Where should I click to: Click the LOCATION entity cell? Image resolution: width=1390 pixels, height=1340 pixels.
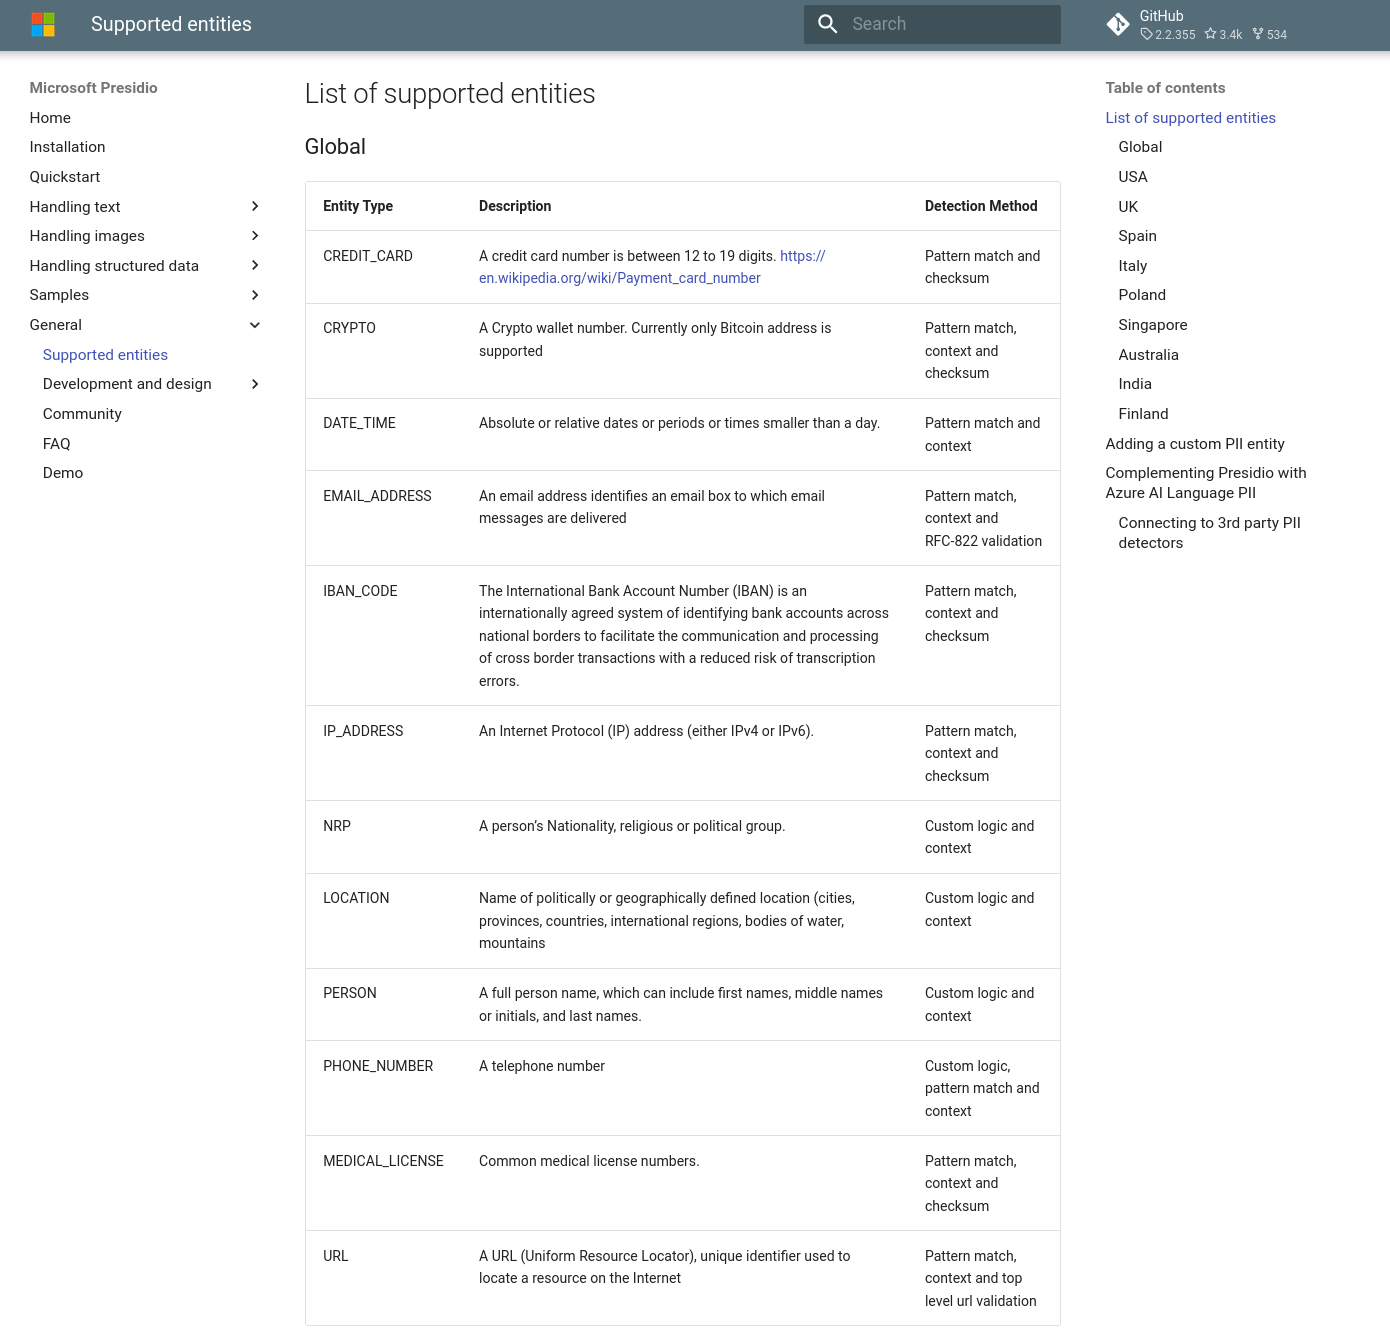pos(356,898)
